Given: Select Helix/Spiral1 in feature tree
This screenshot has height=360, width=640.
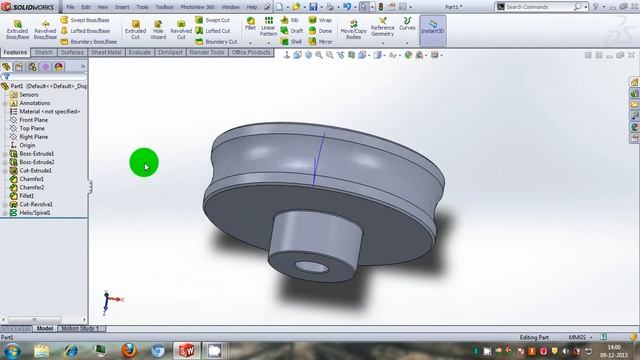Looking at the screenshot, I should point(35,213).
